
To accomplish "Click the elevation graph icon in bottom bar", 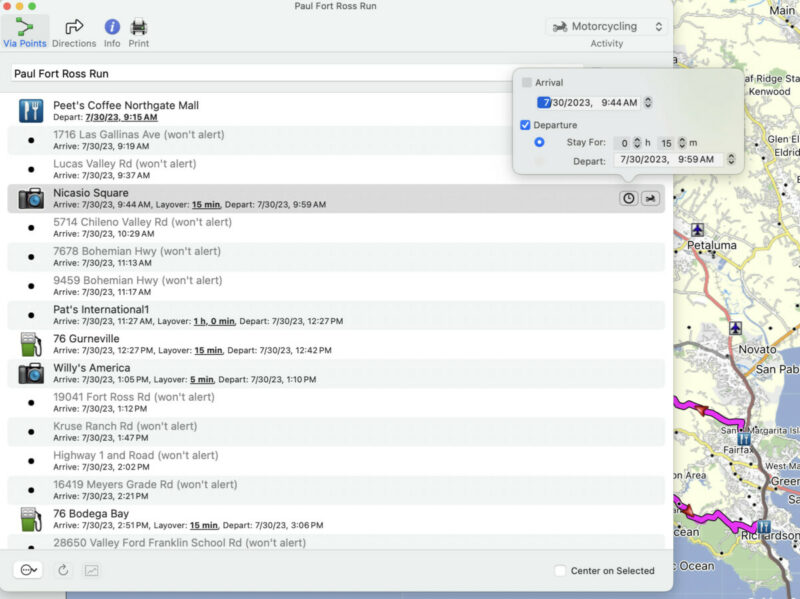I will [x=92, y=570].
